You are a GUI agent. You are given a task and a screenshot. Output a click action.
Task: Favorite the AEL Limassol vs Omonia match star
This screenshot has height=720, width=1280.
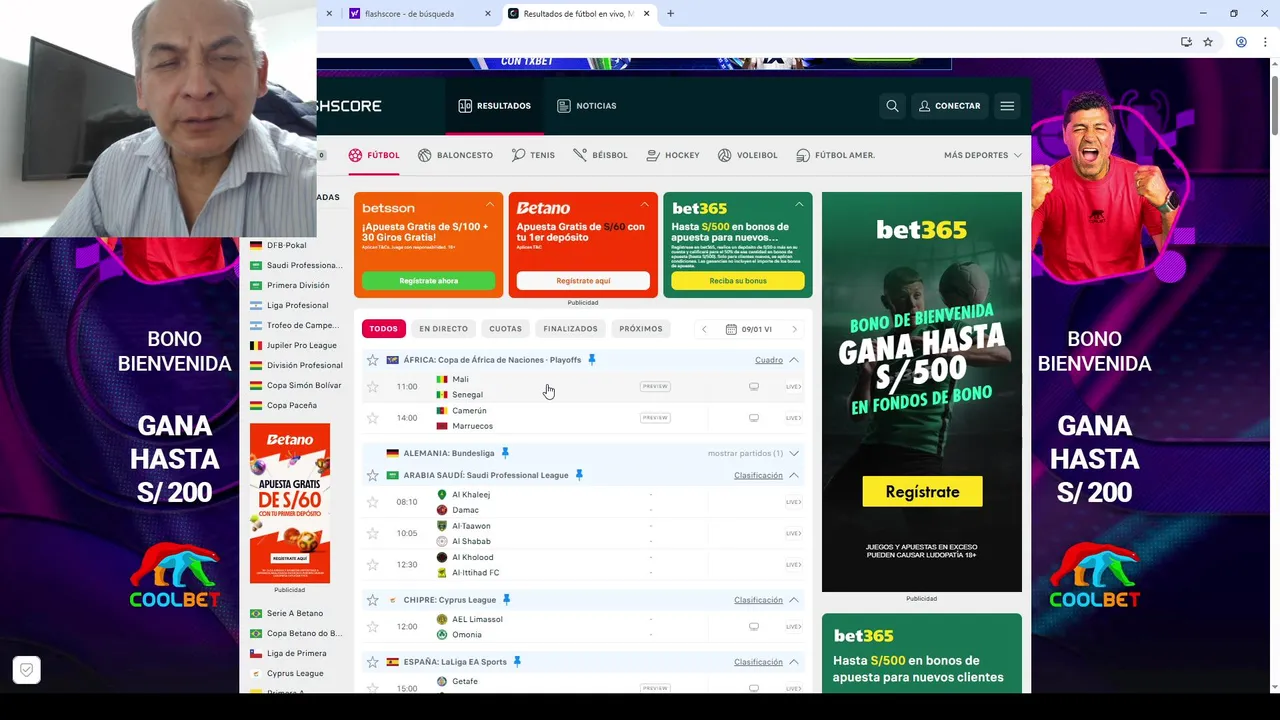[x=373, y=627]
